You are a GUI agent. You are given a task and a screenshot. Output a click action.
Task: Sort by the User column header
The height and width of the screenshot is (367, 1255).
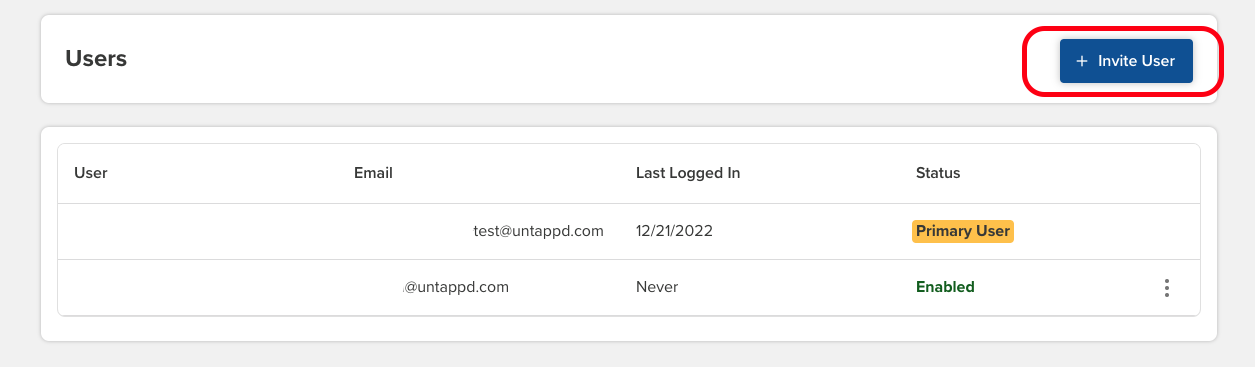(91, 173)
